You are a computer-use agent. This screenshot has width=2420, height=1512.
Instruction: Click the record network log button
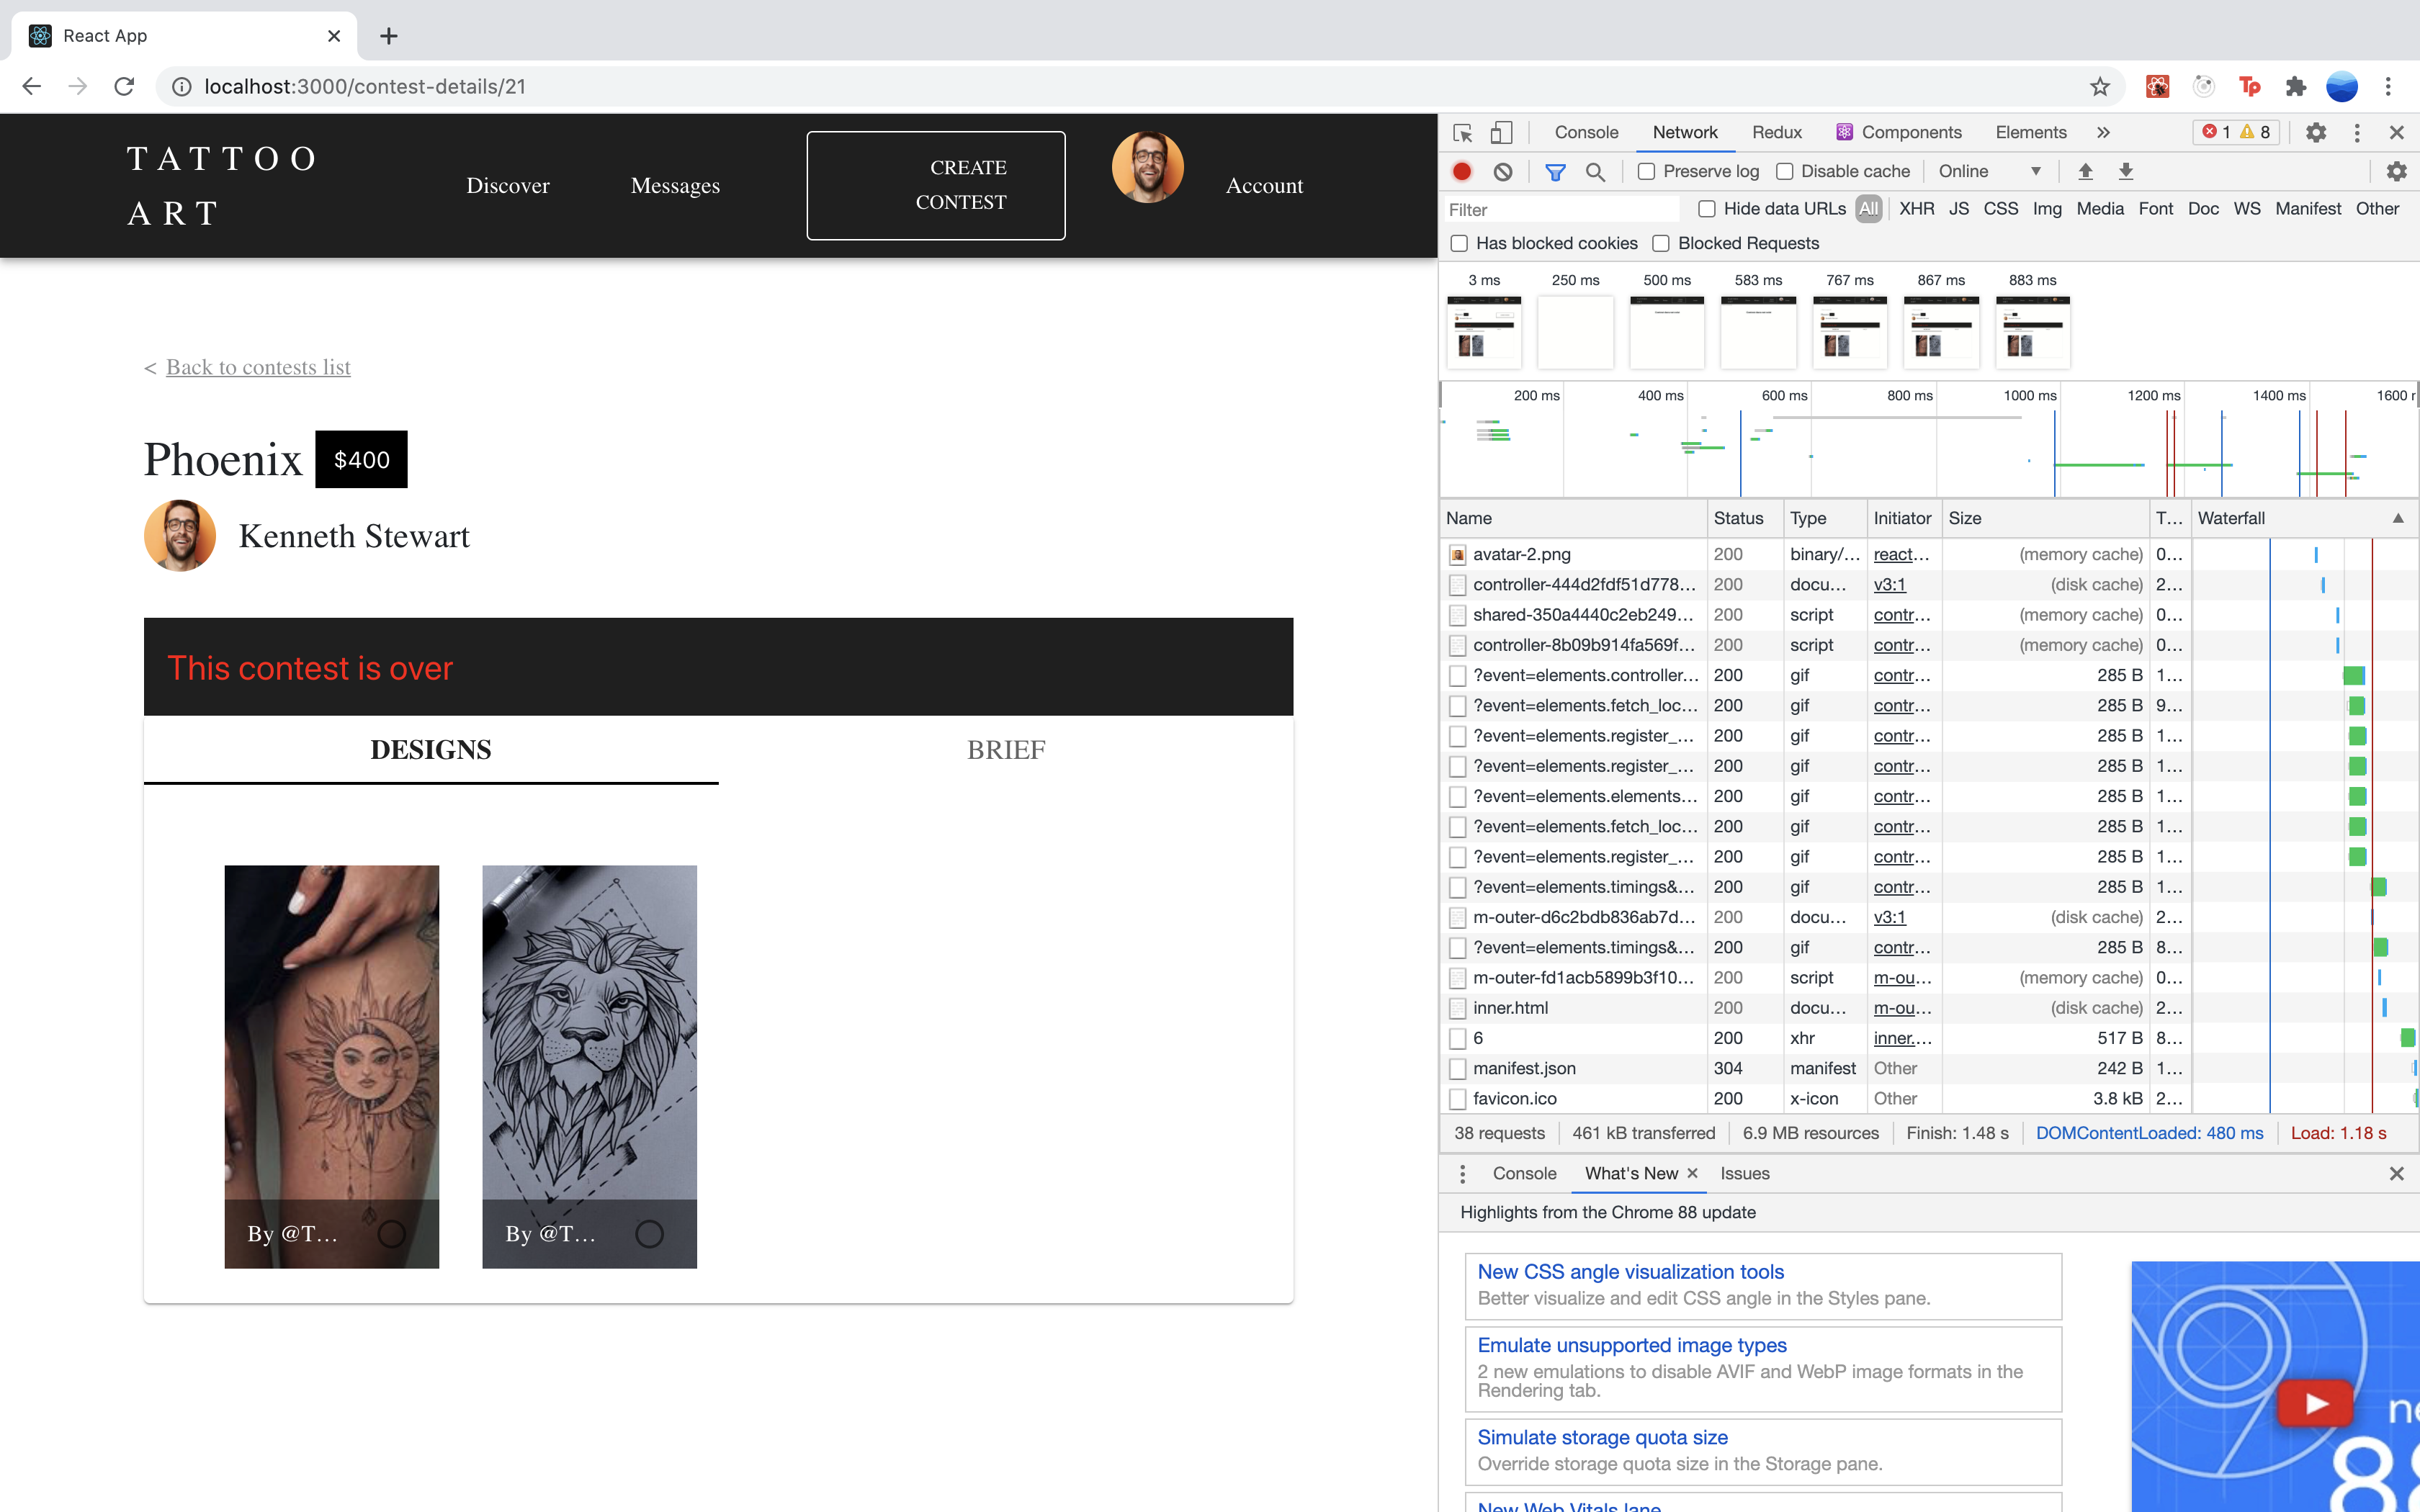coord(1461,171)
